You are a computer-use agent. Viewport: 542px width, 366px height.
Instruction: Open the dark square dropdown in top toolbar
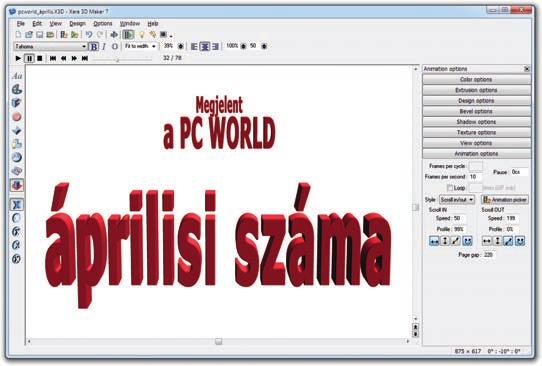tap(166, 35)
